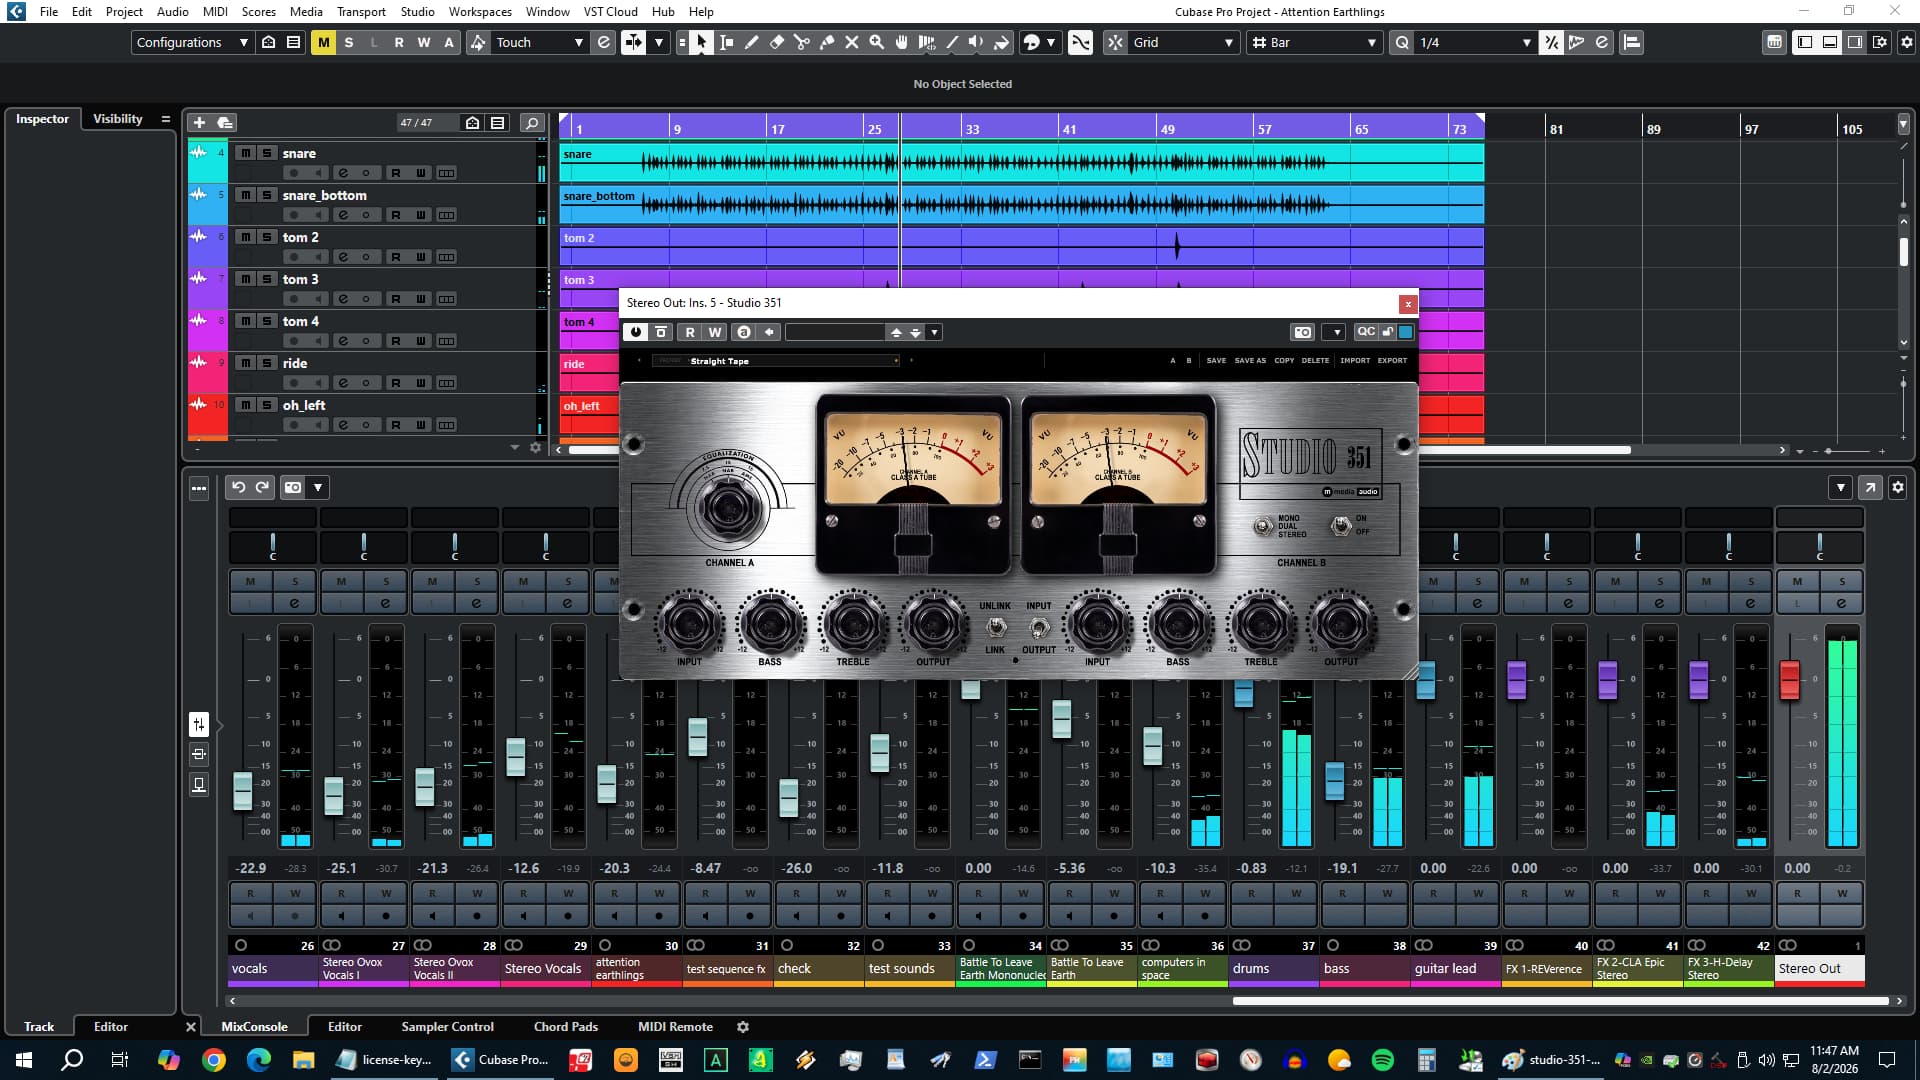1920x1080 pixels.
Task: Open the Studio menu
Action: 417,11
